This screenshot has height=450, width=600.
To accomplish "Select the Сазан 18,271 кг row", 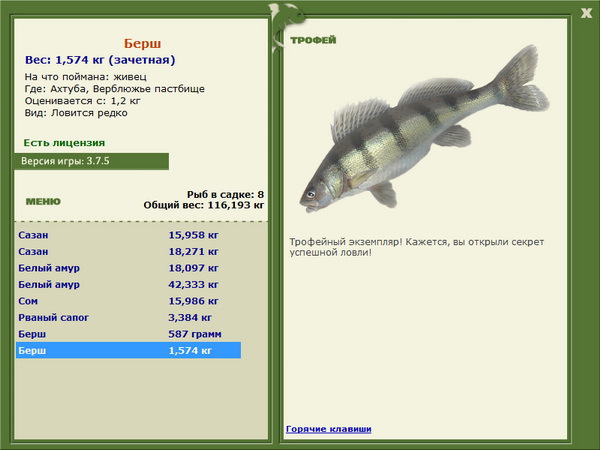I will click(x=129, y=251).
